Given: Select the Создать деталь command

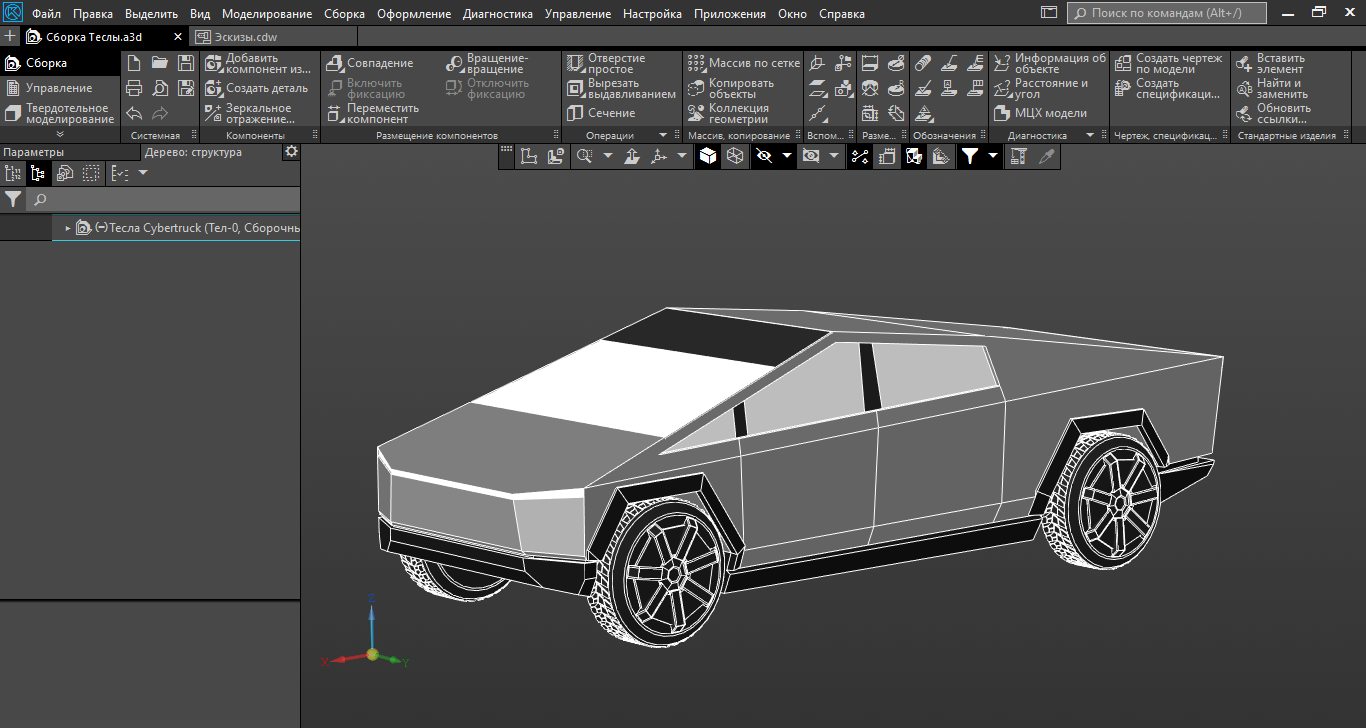Looking at the screenshot, I should click(256, 88).
